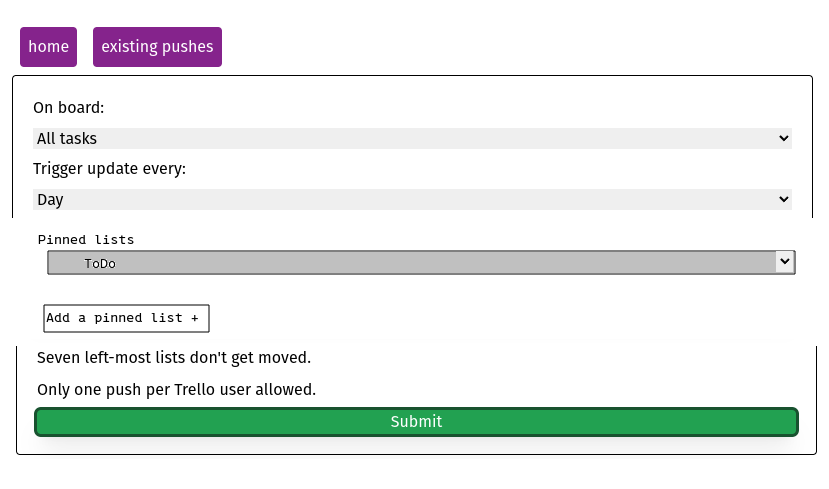The image size is (829, 489).
Task: Click the plus sign on Add pinned list
Action: point(195,318)
